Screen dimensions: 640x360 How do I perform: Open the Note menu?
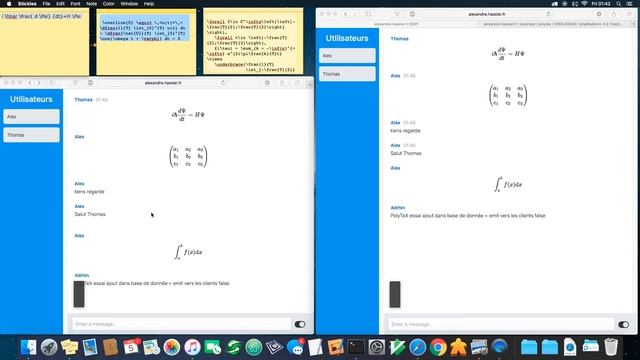(91, 4)
